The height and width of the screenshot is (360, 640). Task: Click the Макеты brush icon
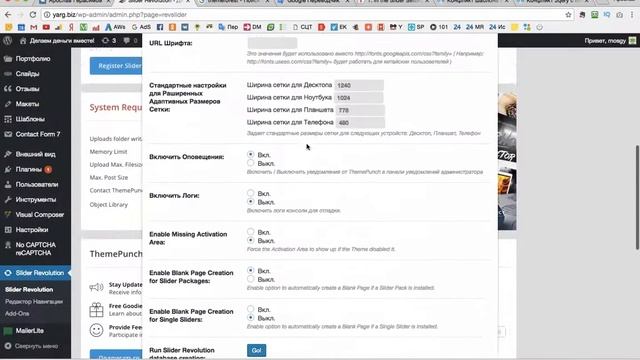click(8, 104)
